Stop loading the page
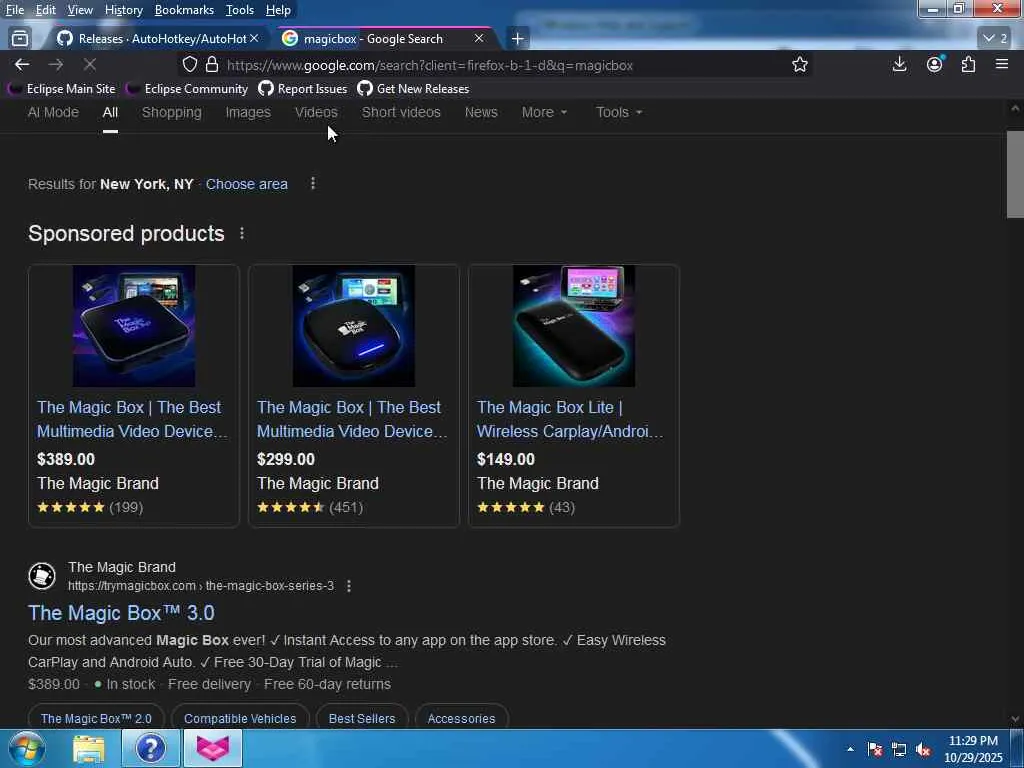Image resolution: width=1024 pixels, height=768 pixels. tap(89, 65)
